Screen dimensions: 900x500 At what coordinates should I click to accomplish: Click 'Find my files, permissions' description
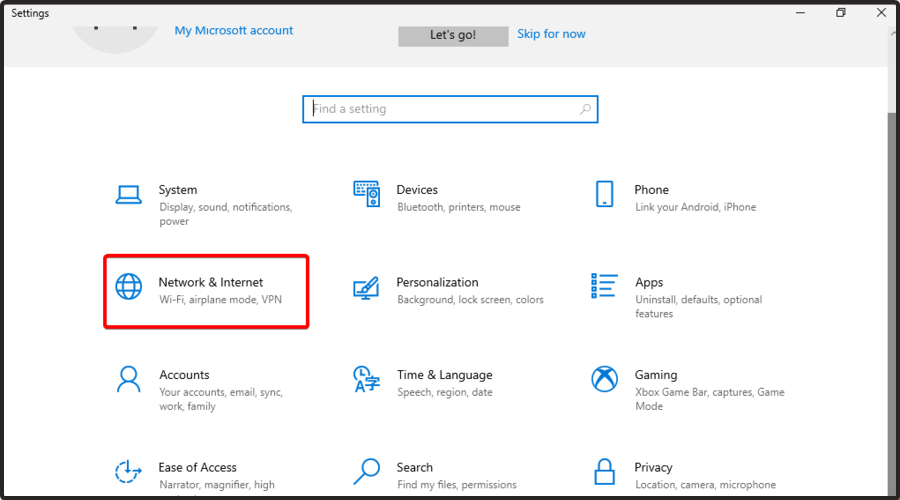[457, 485]
